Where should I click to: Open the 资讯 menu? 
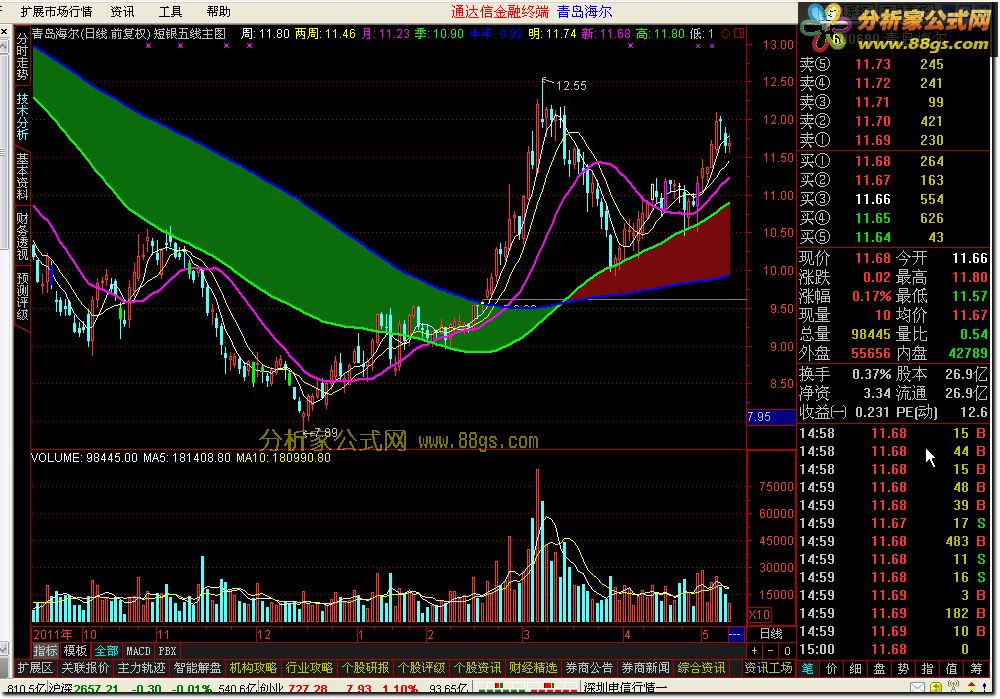(x=122, y=11)
